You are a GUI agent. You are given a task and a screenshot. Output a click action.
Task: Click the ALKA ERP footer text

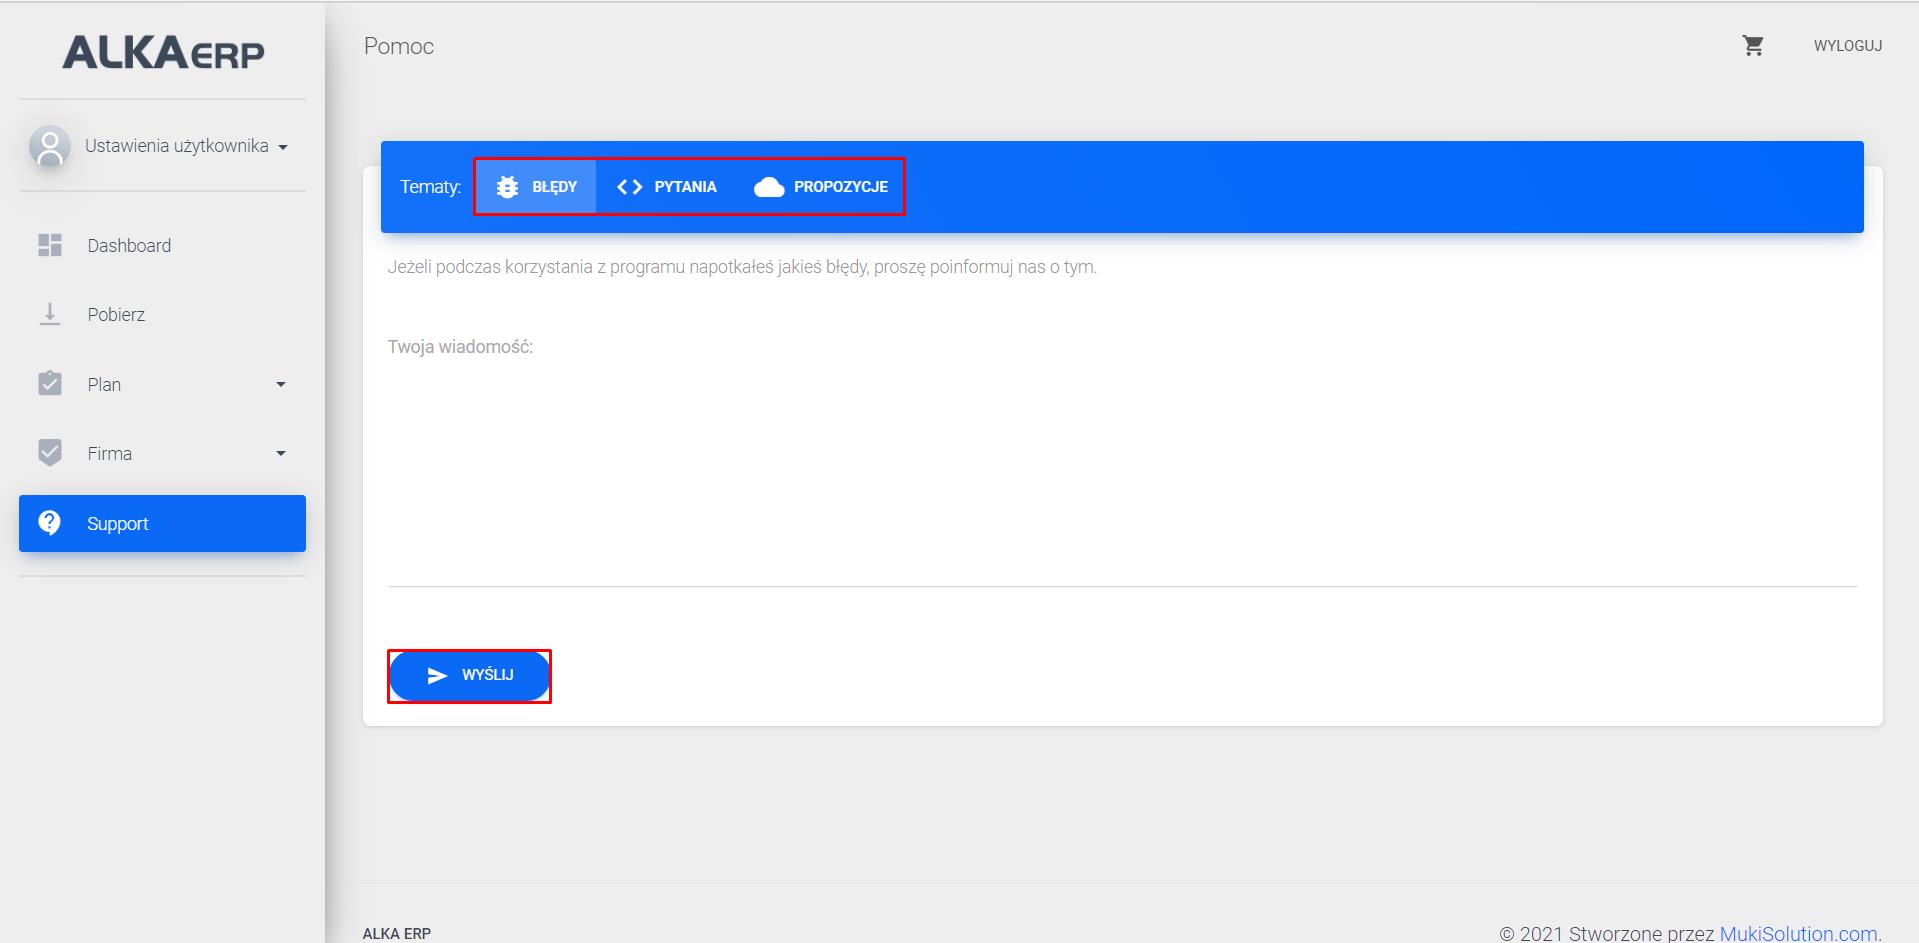pos(397,933)
